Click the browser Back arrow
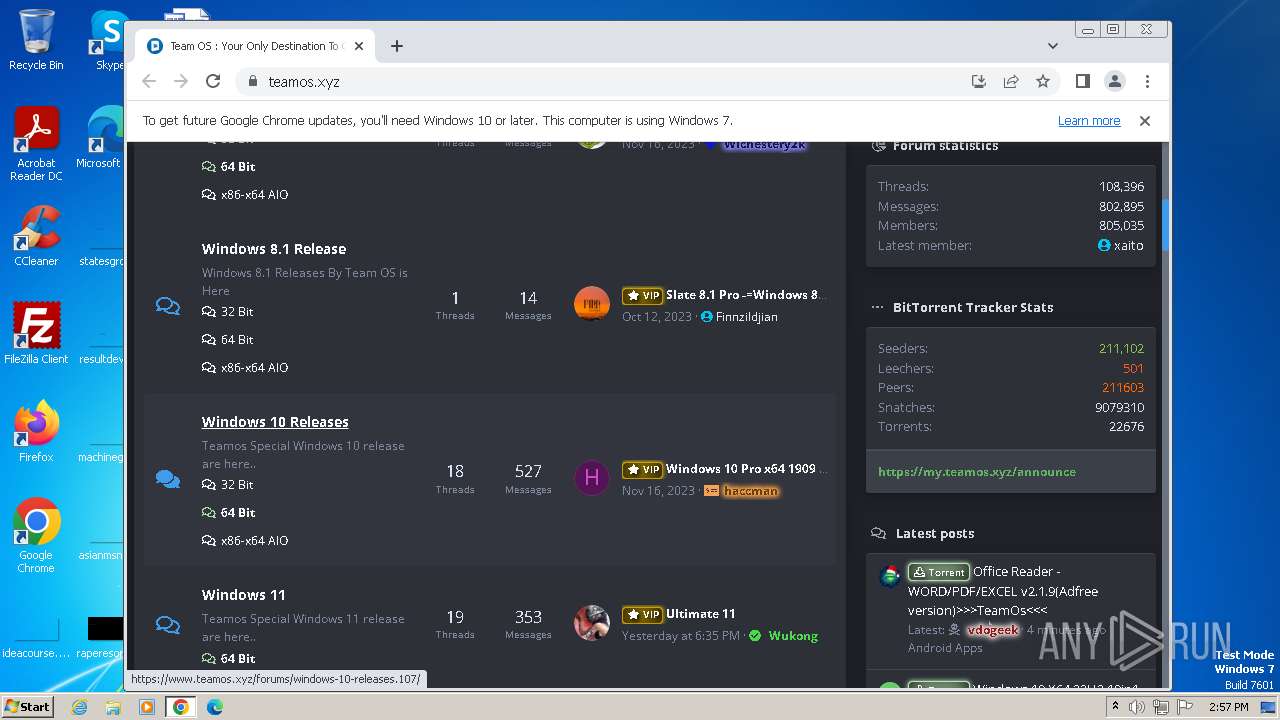This screenshot has width=1280, height=720. click(x=149, y=82)
